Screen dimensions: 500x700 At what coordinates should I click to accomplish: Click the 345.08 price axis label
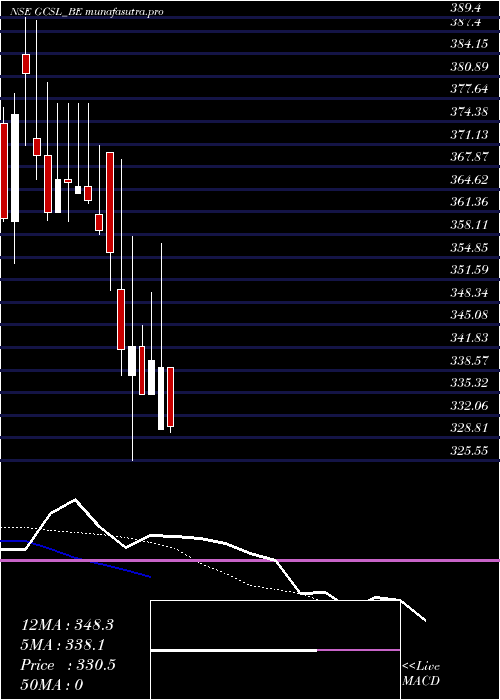coord(468,315)
